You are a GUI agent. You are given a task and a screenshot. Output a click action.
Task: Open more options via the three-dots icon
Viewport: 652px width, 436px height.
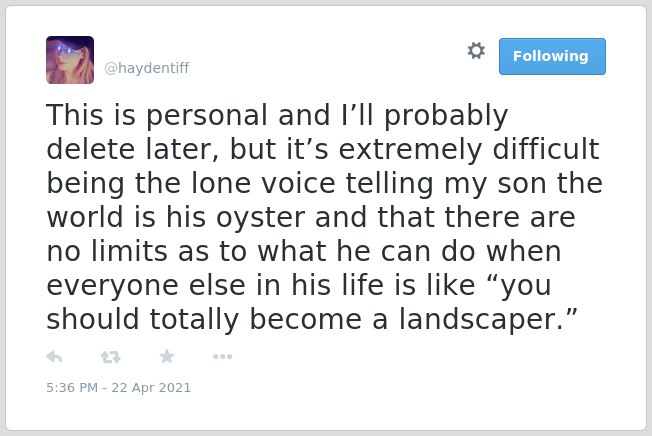(x=222, y=356)
